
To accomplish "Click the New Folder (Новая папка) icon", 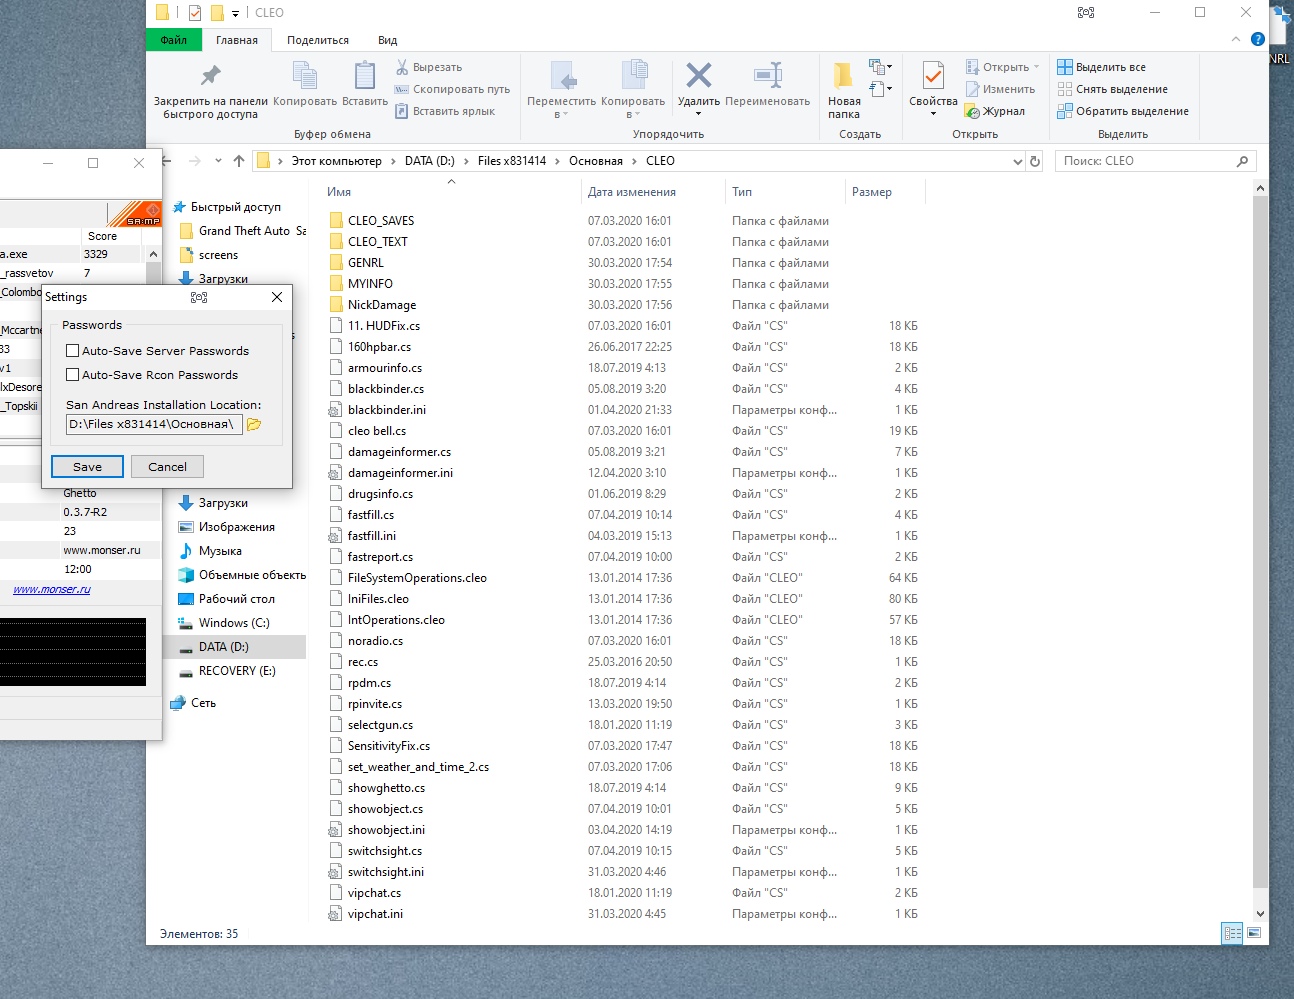I will (x=843, y=76).
